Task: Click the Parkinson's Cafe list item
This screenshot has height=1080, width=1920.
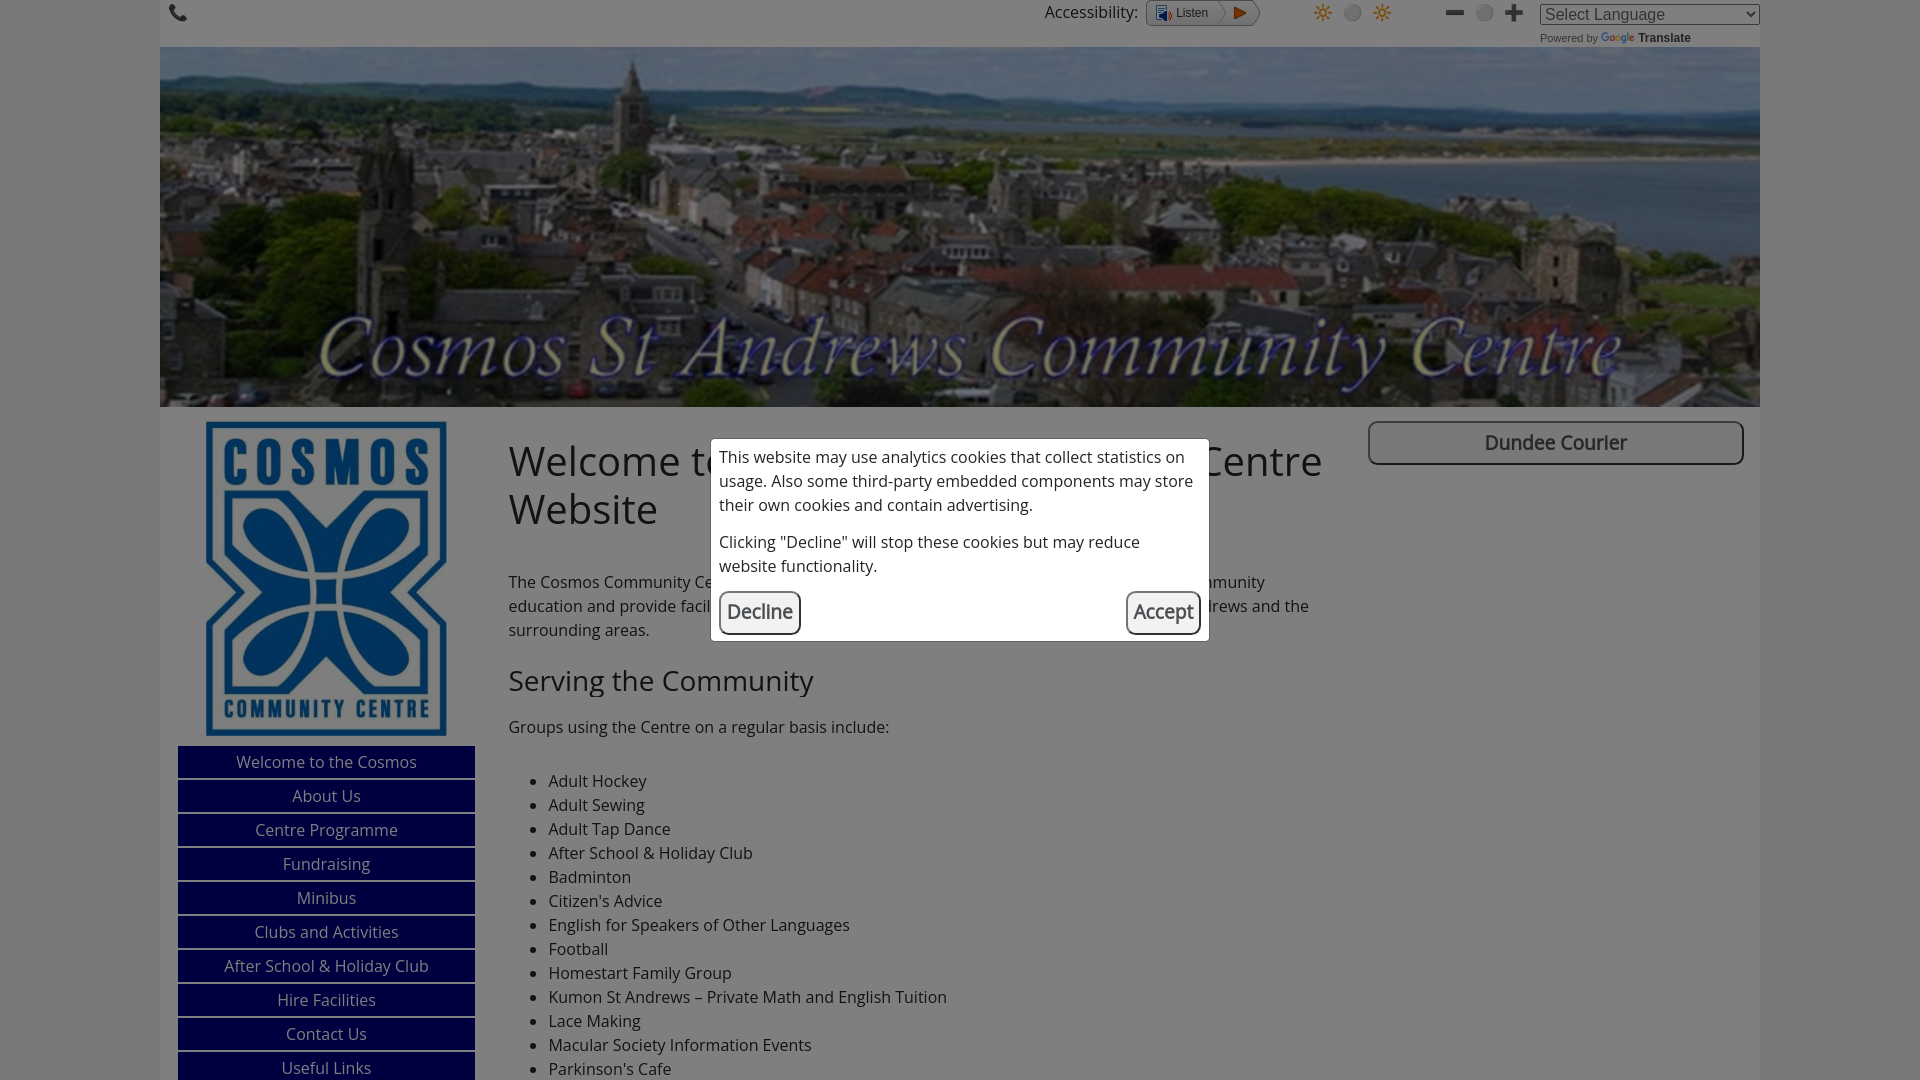Action: point(610,1069)
